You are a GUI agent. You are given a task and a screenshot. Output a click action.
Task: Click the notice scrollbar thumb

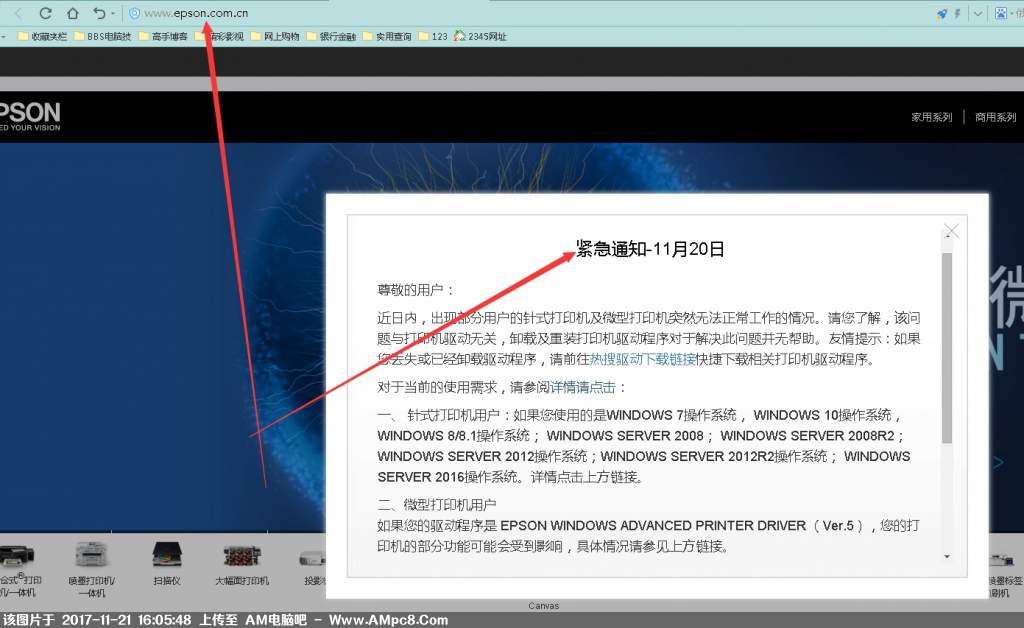click(x=947, y=348)
